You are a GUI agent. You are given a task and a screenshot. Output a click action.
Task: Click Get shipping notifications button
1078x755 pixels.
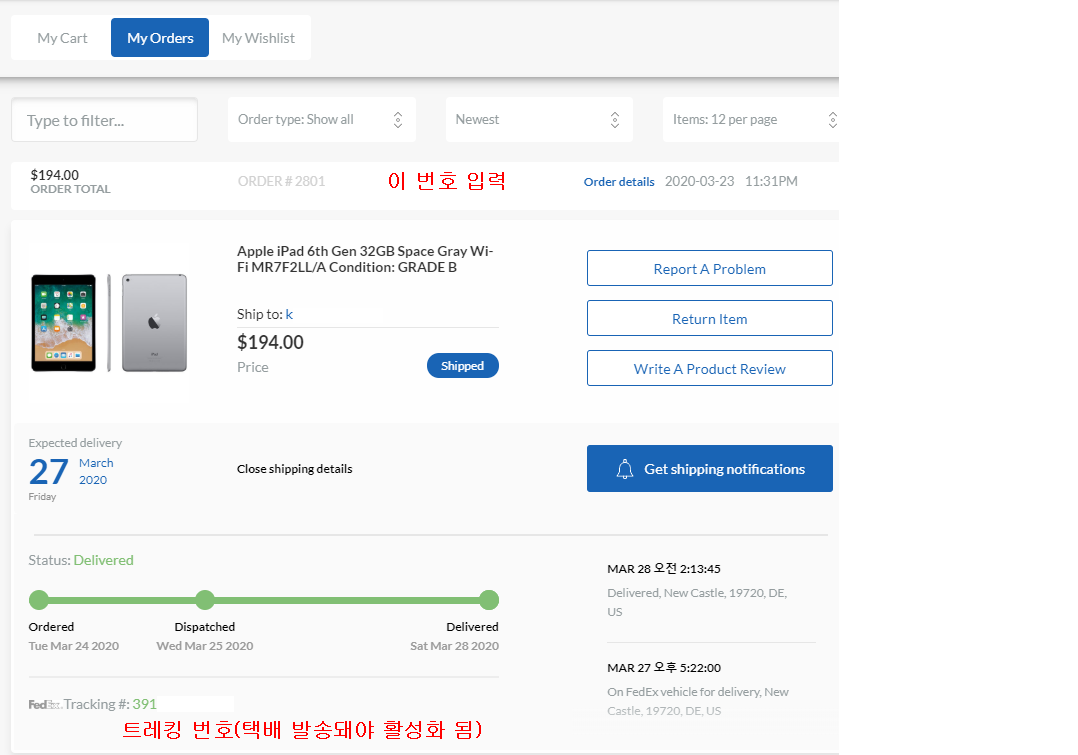point(710,468)
